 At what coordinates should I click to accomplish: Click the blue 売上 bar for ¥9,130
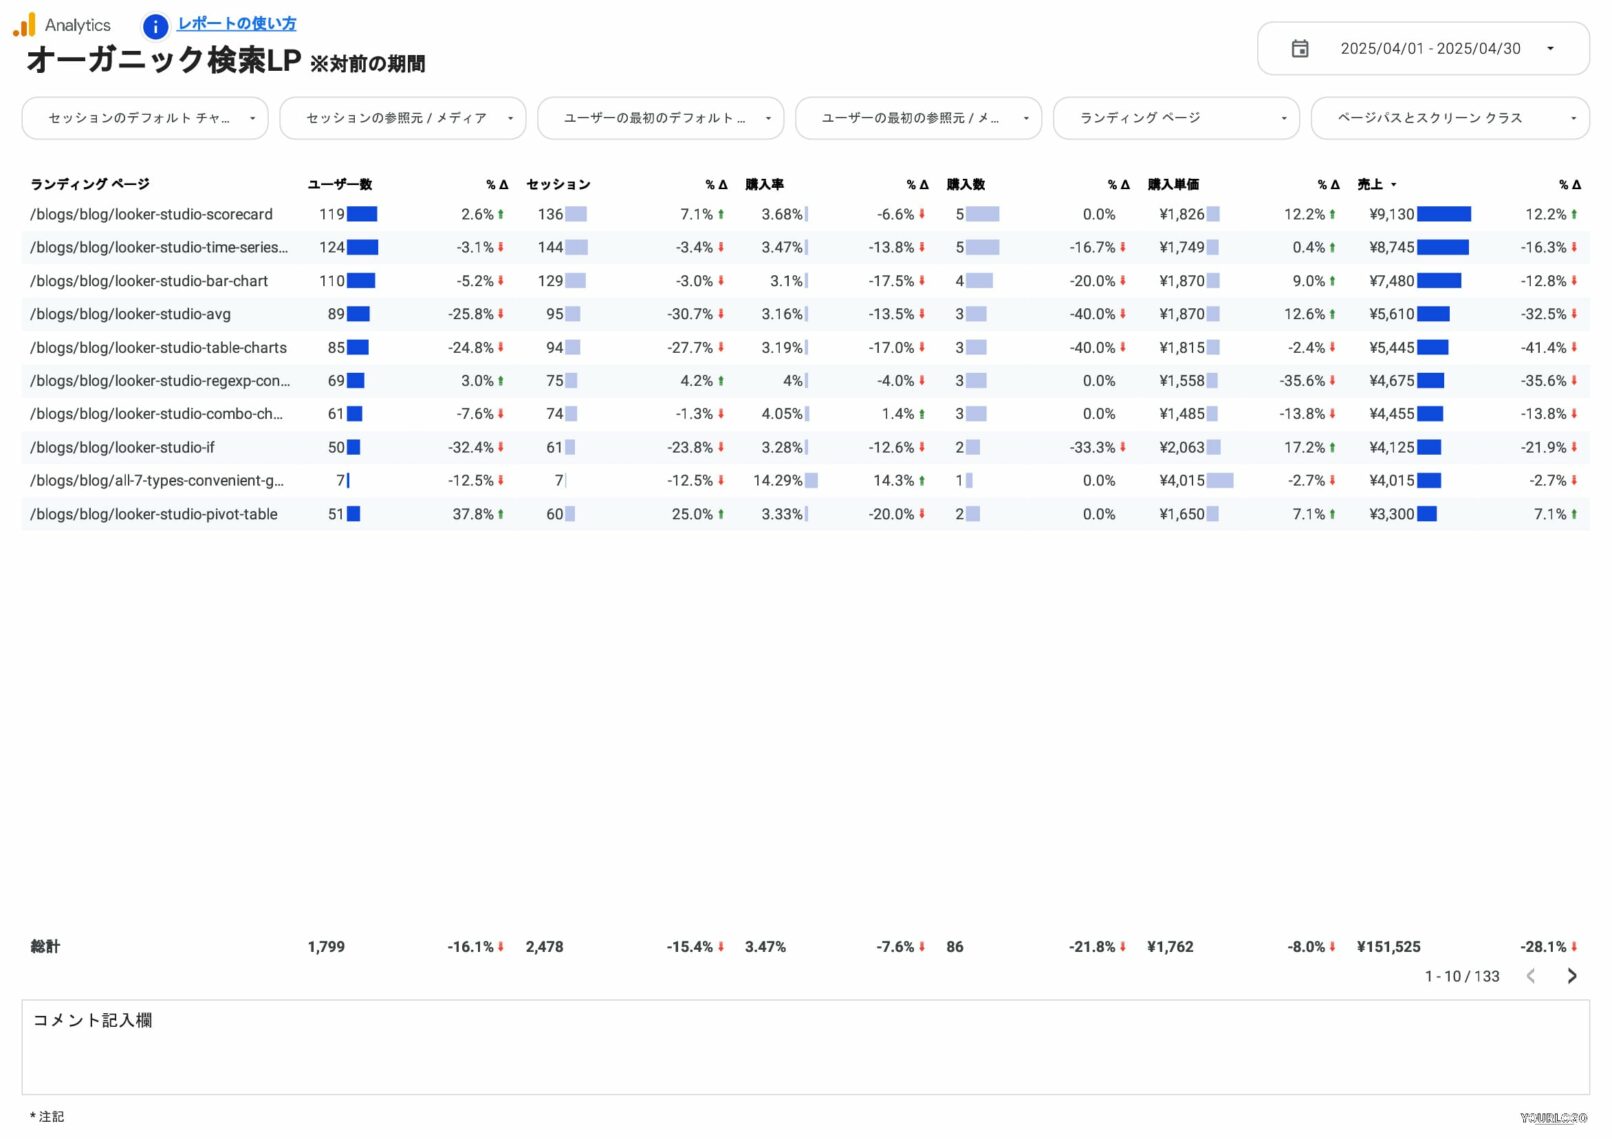click(x=1443, y=214)
